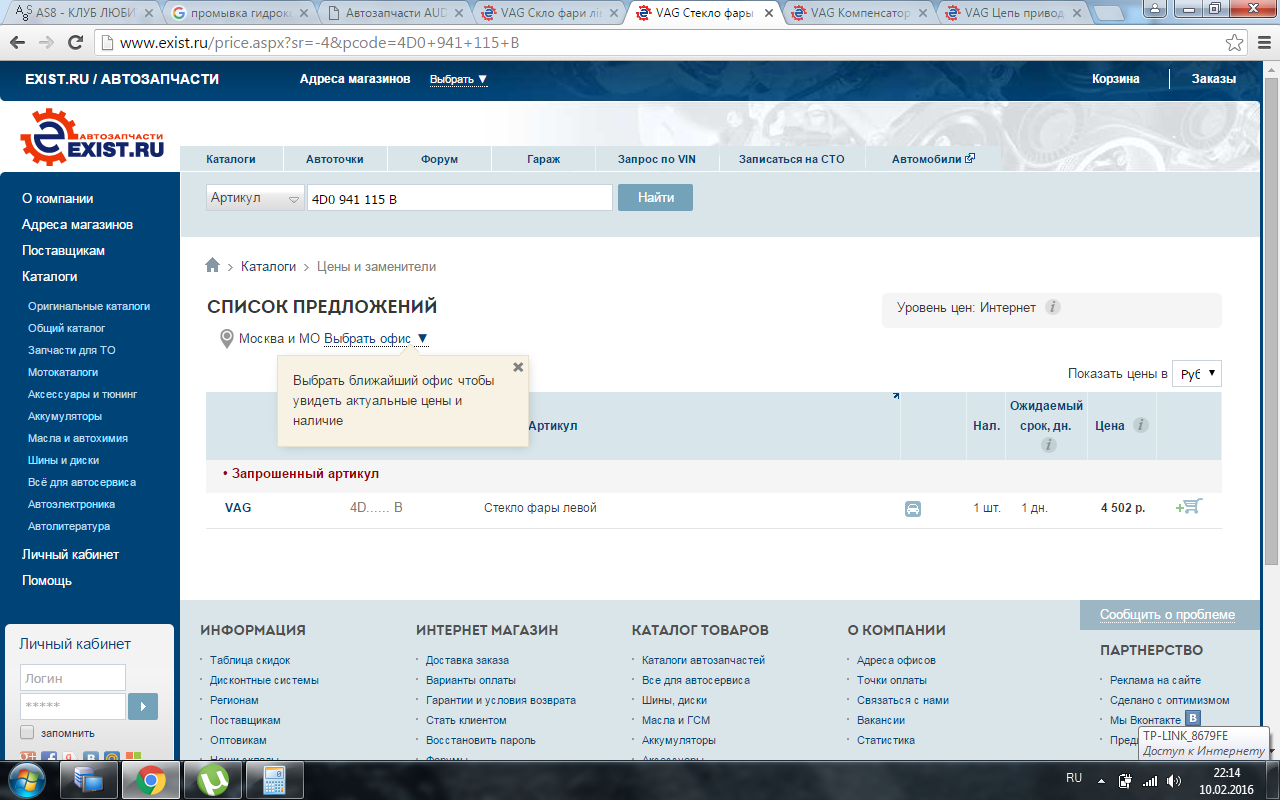Click the VAG brand name in offer row
The width and height of the screenshot is (1280, 800).
tap(238, 508)
